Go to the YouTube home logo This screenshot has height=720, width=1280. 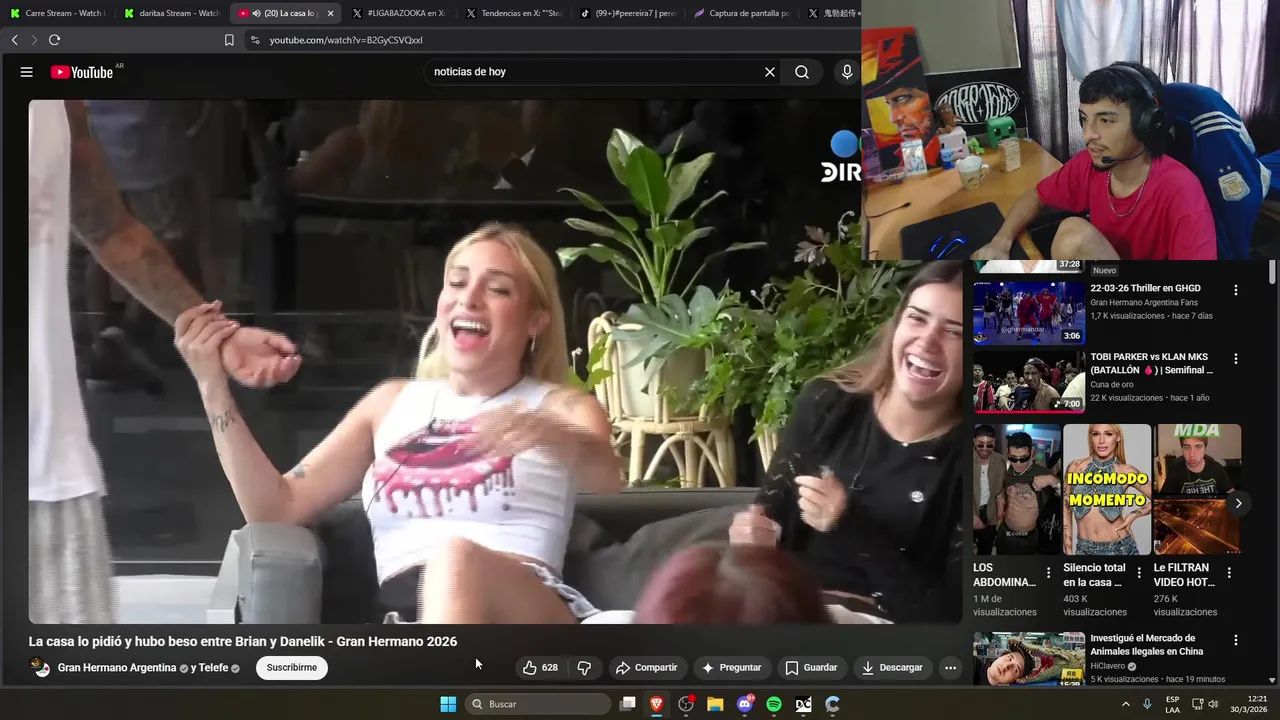coord(82,72)
